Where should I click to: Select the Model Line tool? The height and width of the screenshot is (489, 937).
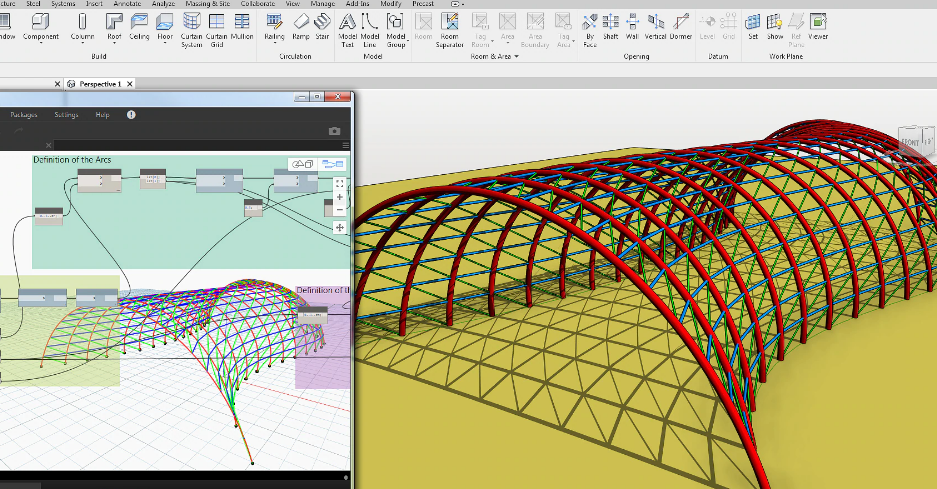[x=370, y=31]
